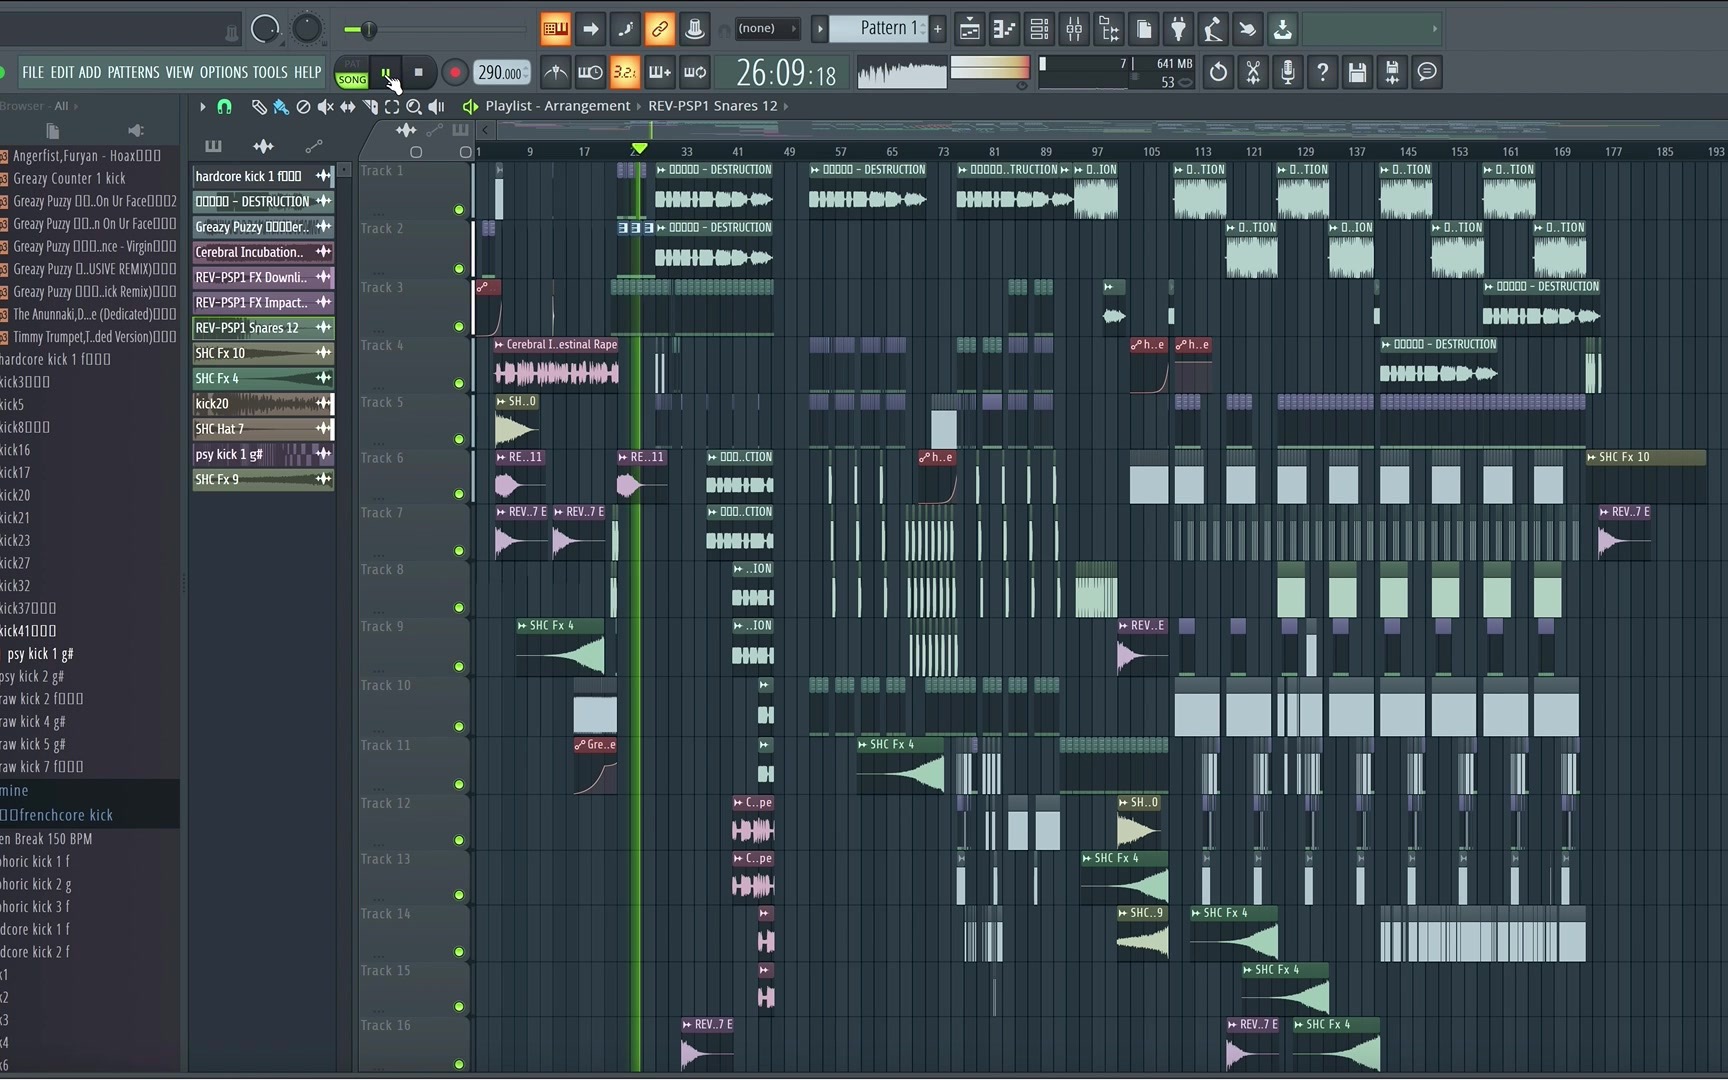
Task: Open the Mixer view
Action: click(1074, 30)
